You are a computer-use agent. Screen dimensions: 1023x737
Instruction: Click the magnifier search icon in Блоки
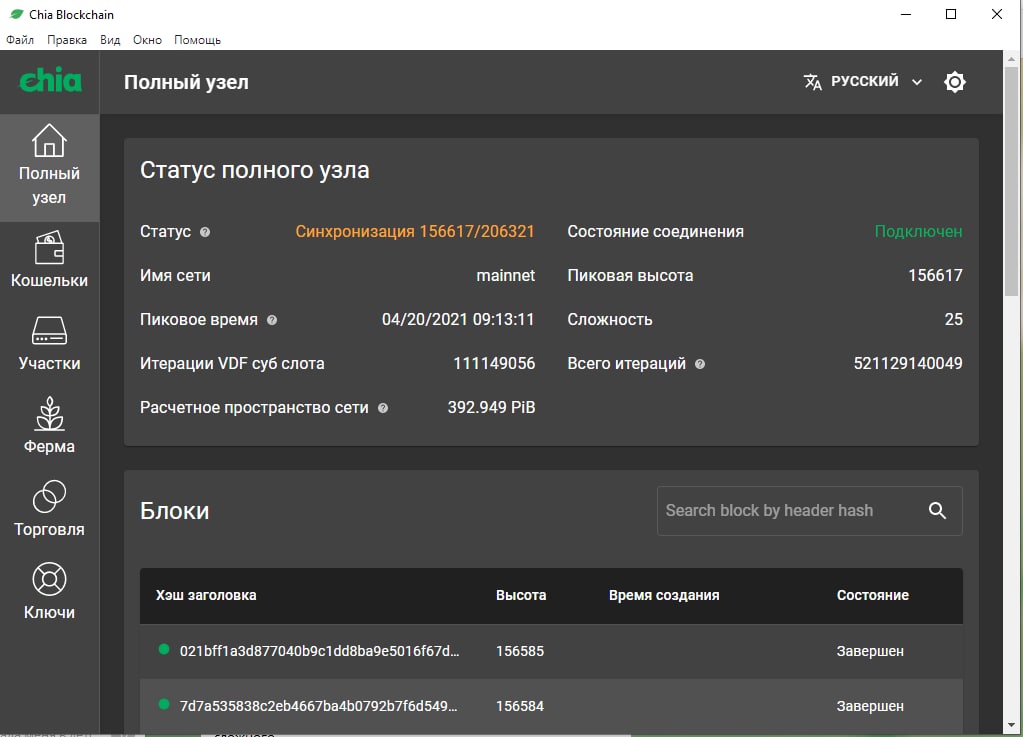pos(937,511)
